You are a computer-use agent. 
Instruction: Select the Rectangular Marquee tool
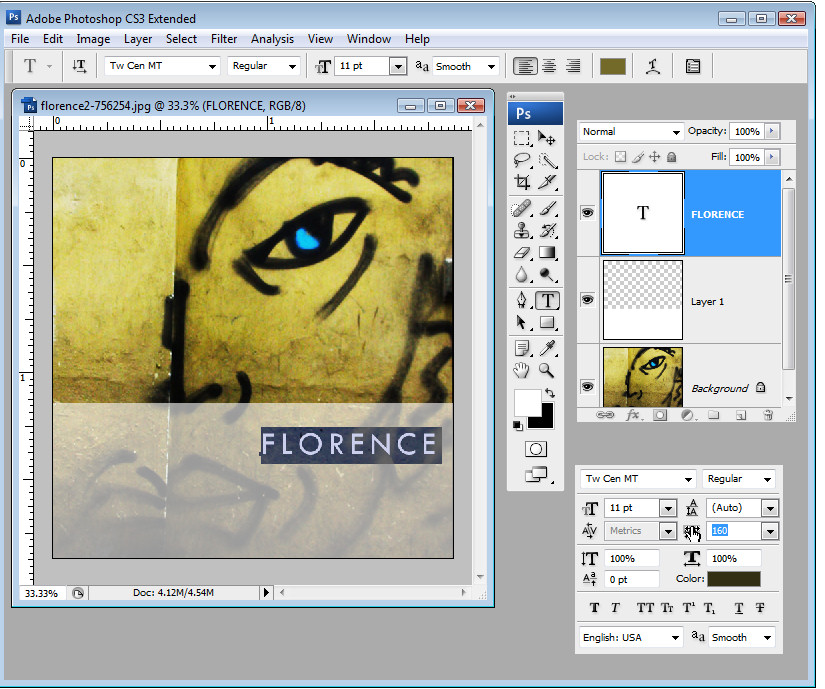click(521, 138)
